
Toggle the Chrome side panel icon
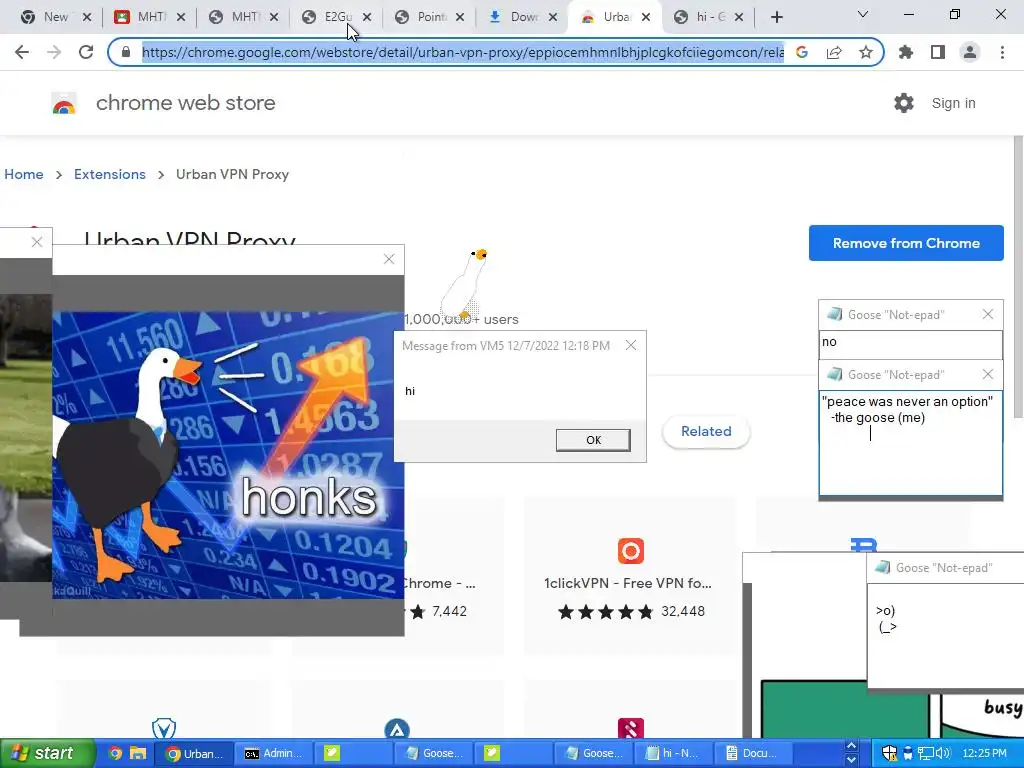(938, 52)
